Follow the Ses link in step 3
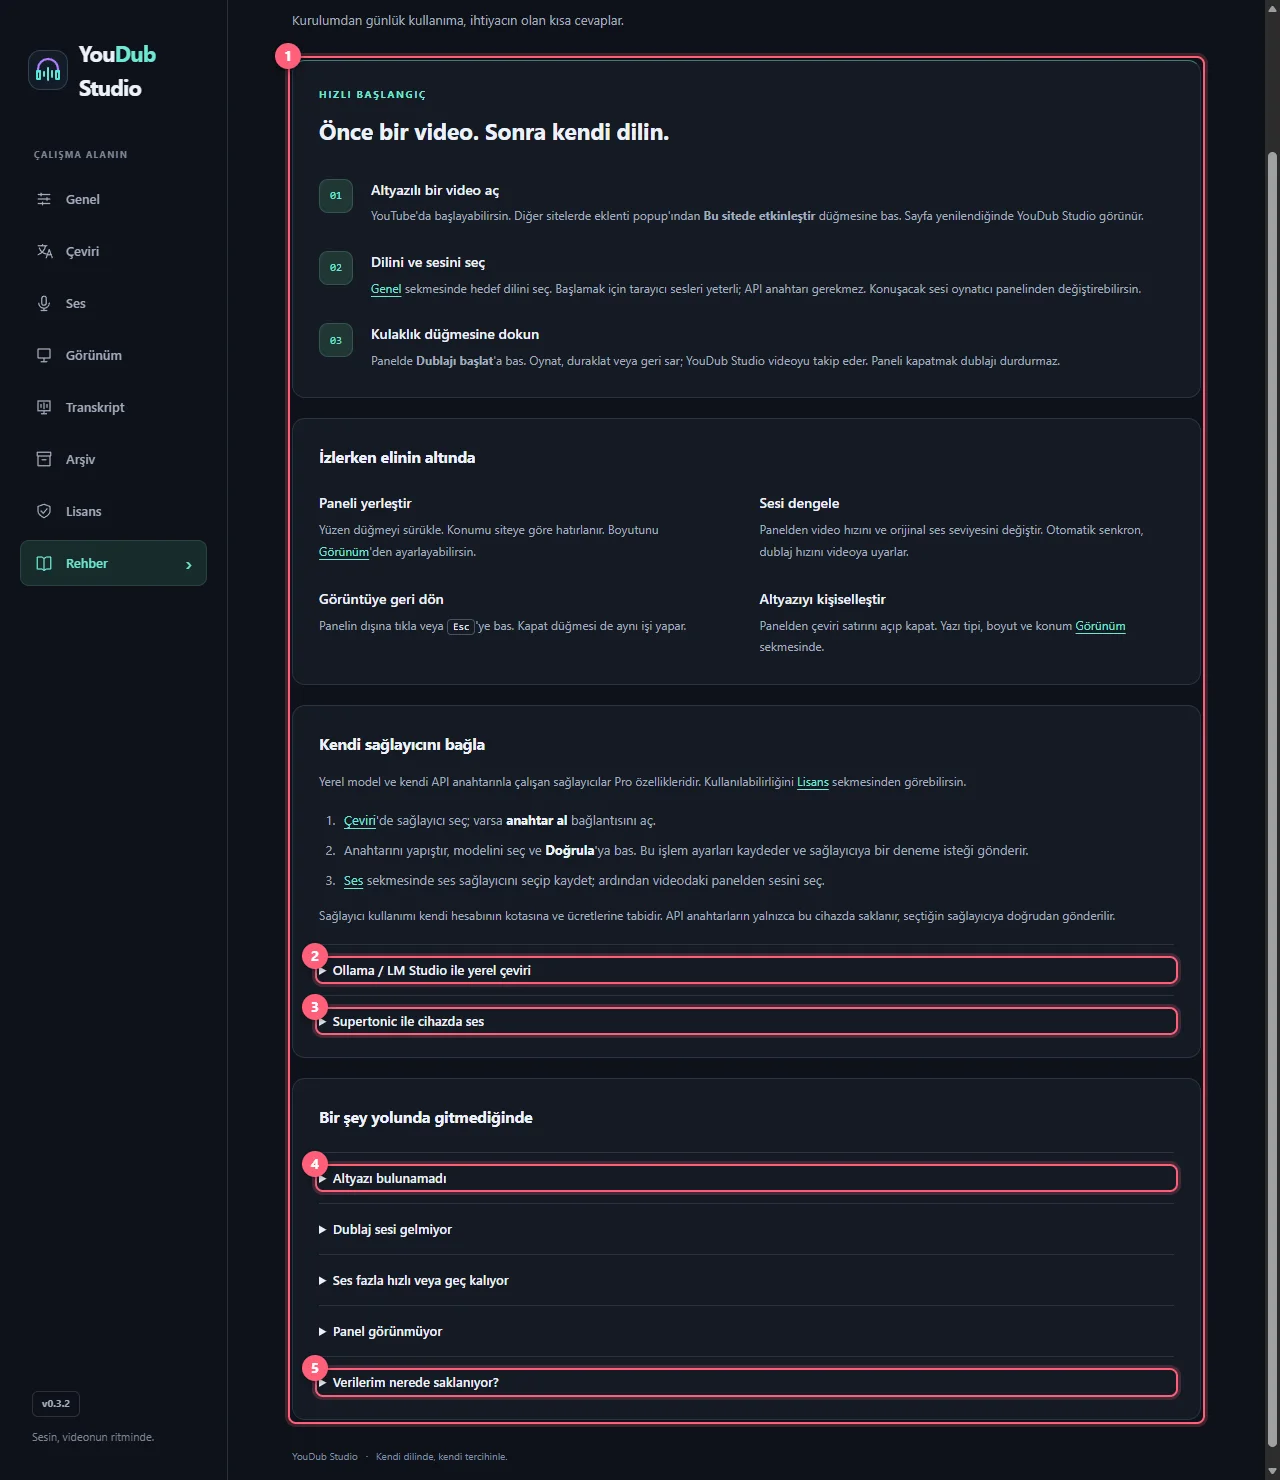Viewport: 1280px width, 1480px height. point(353,881)
